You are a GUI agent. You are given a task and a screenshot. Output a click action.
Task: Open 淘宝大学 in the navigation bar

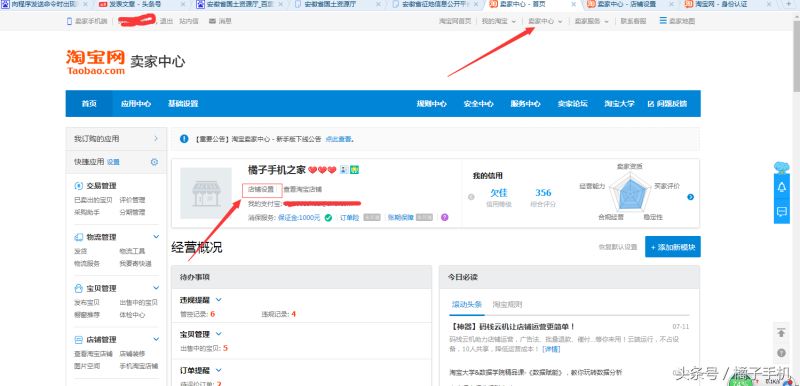pyautogui.click(x=619, y=104)
